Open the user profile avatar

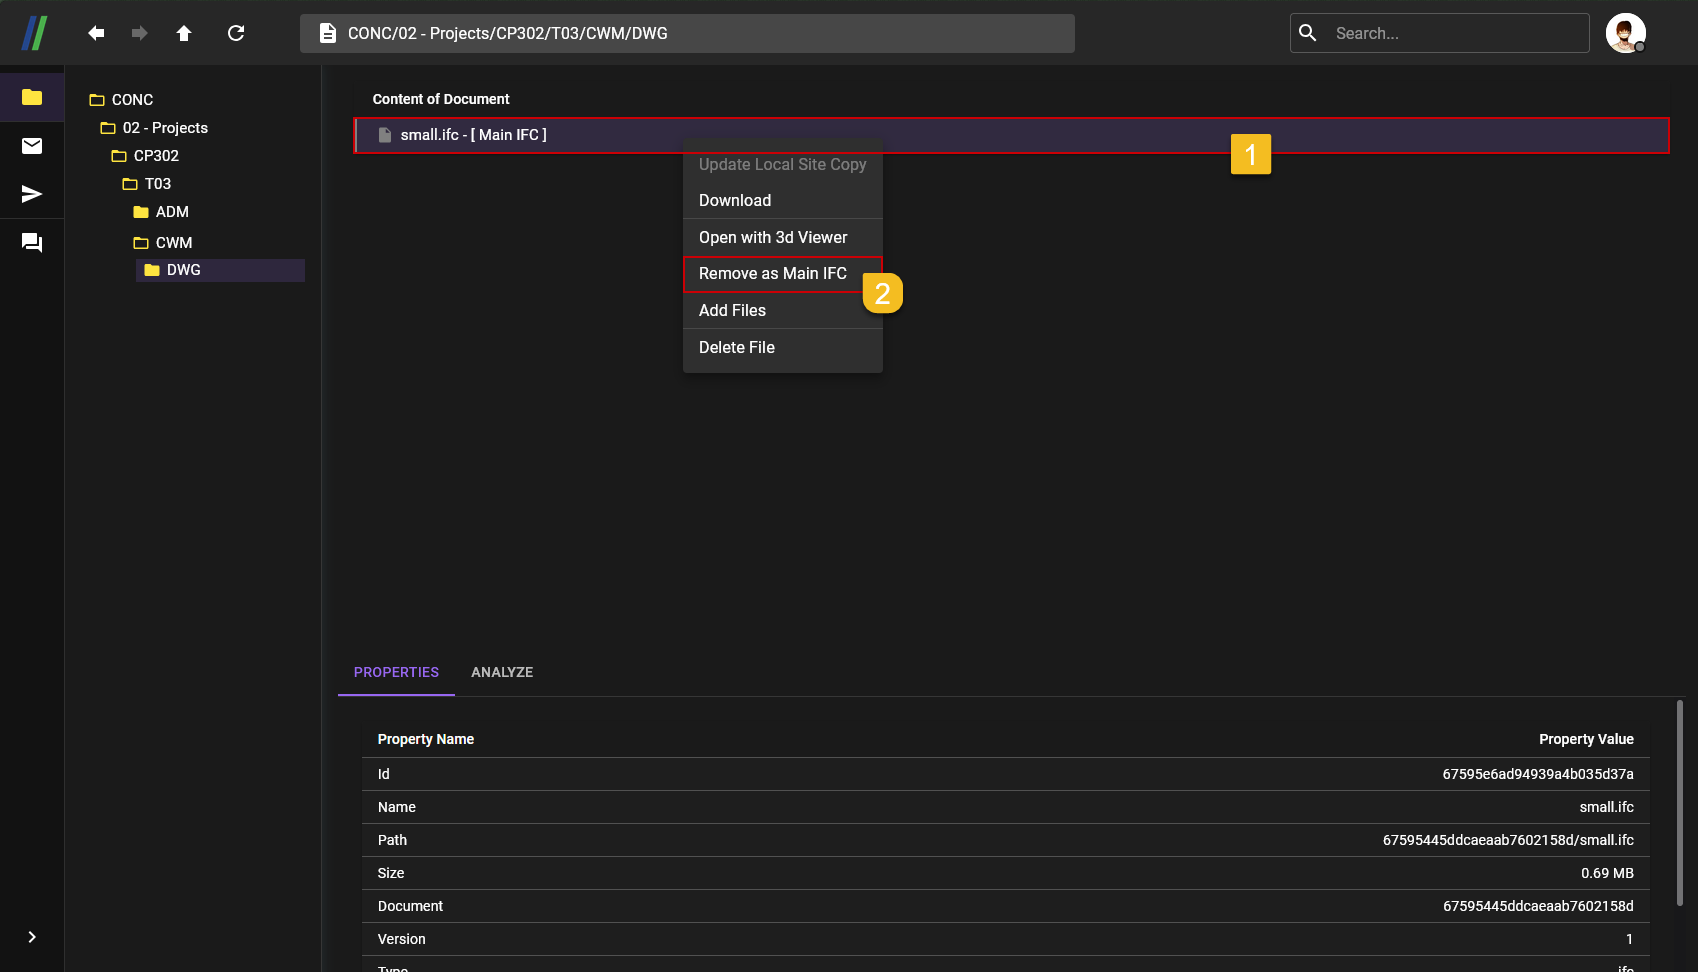click(x=1625, y=33)
